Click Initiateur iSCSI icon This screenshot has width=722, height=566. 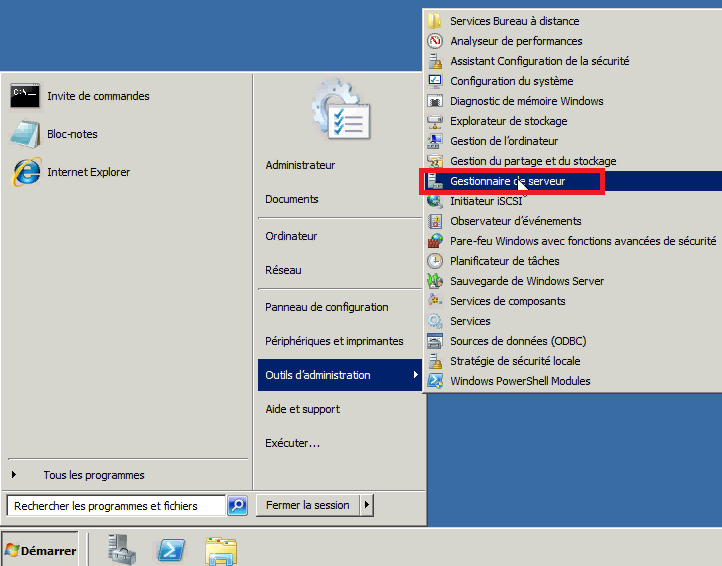click(x=435, y=201)
